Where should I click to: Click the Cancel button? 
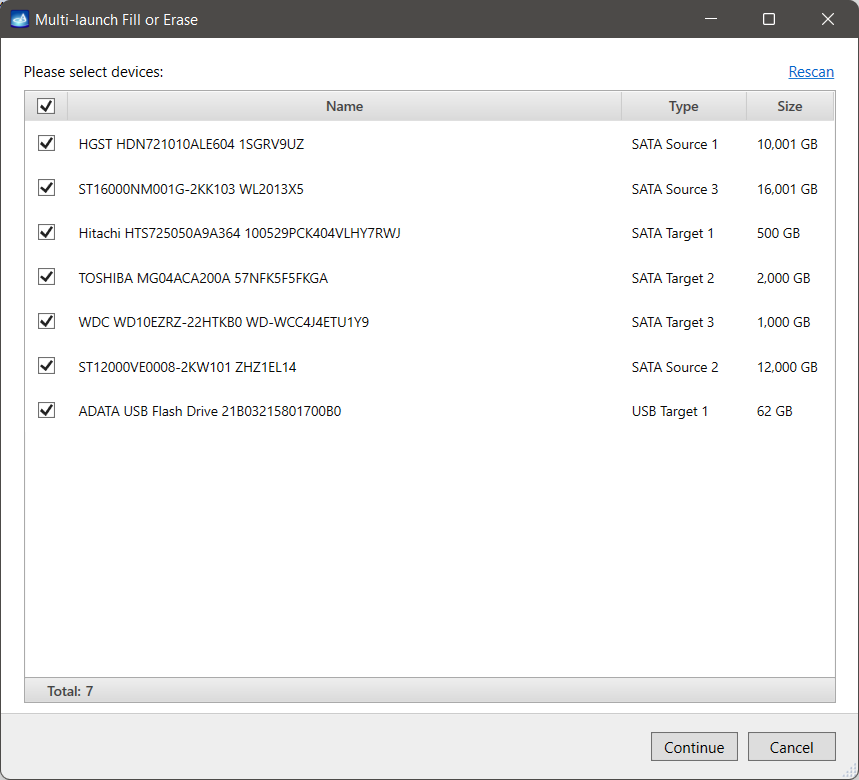tap(792, 747)
